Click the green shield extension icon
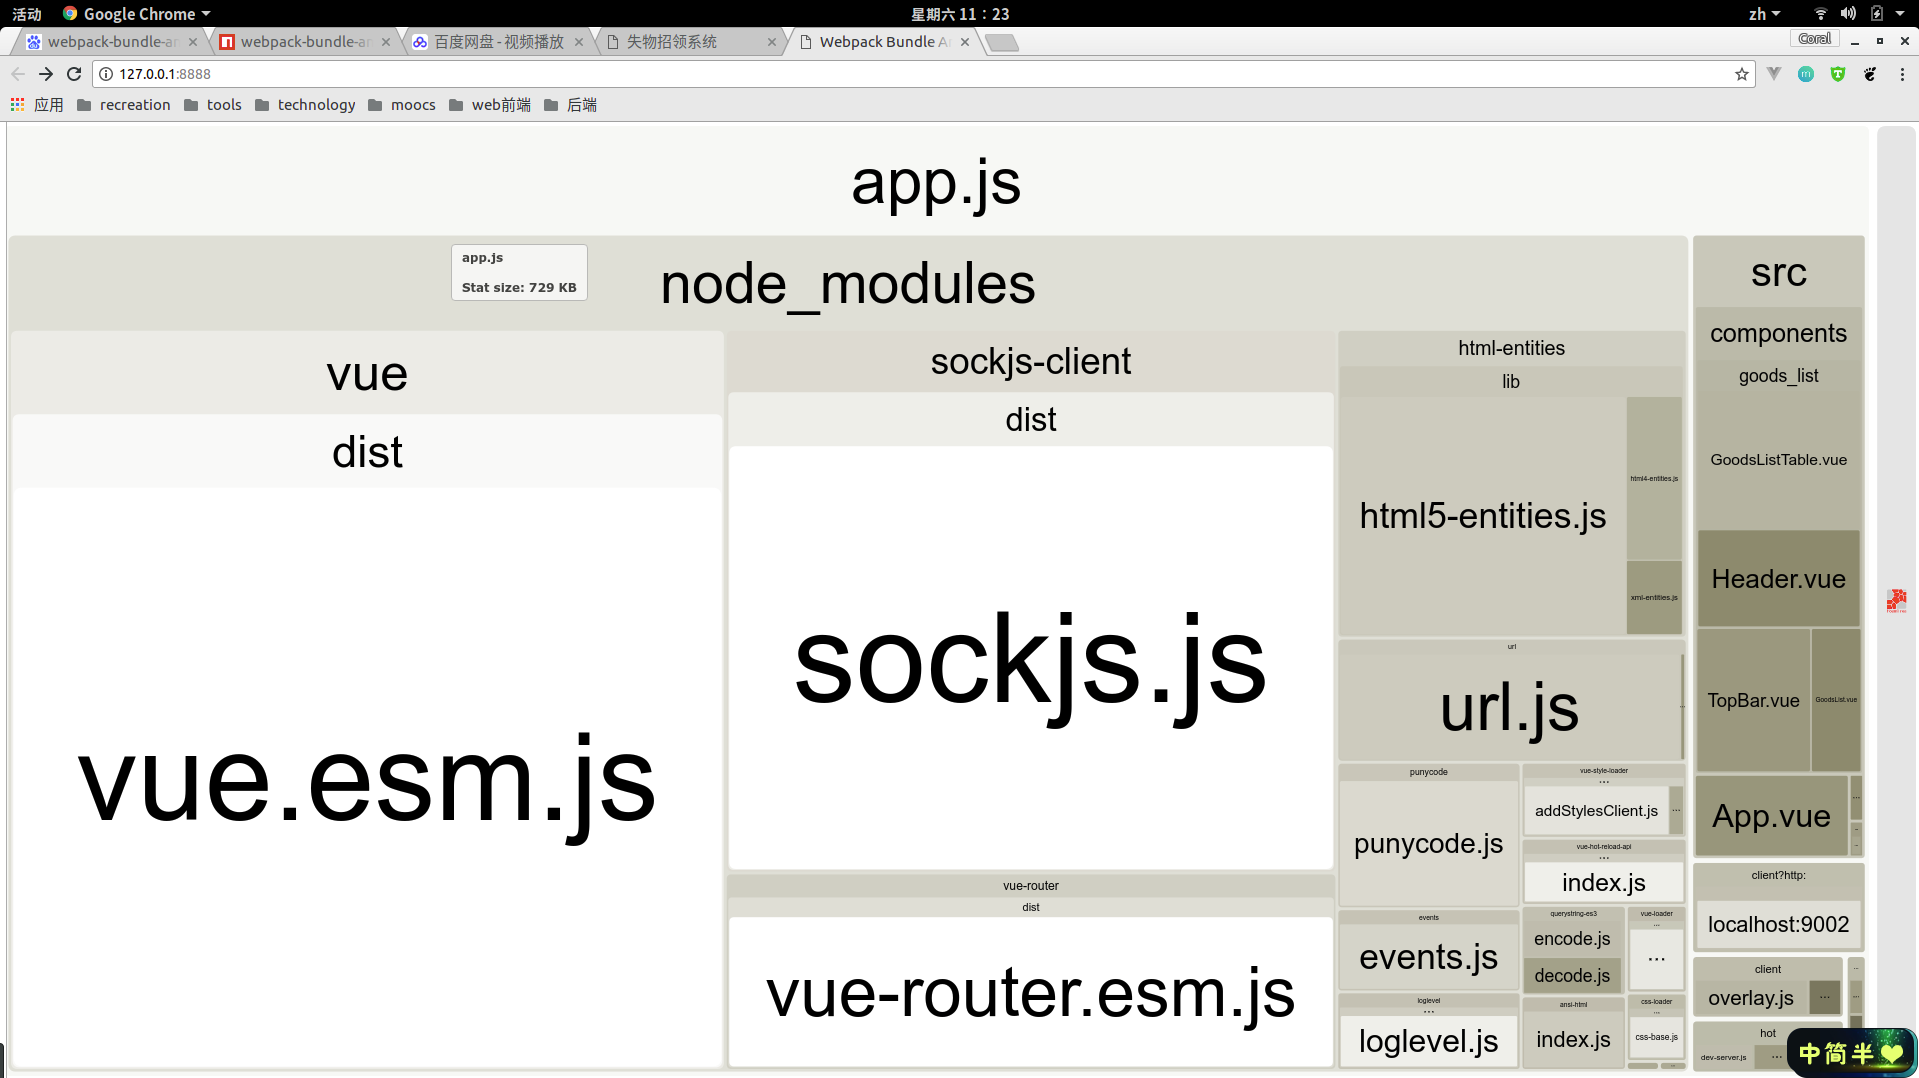This screenshot has width=1919, height=1078. pyautogui.click(x=1838, y=74)
